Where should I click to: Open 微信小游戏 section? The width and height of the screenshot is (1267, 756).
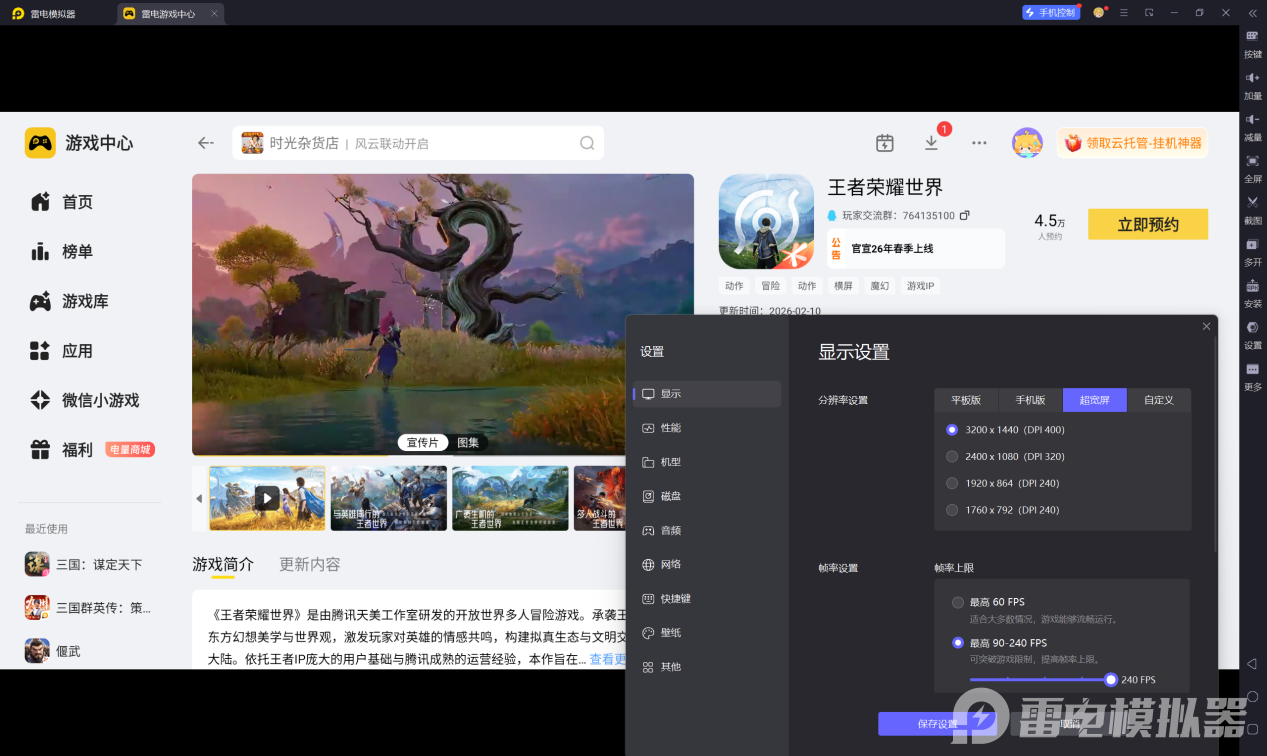tap(85, 400)
